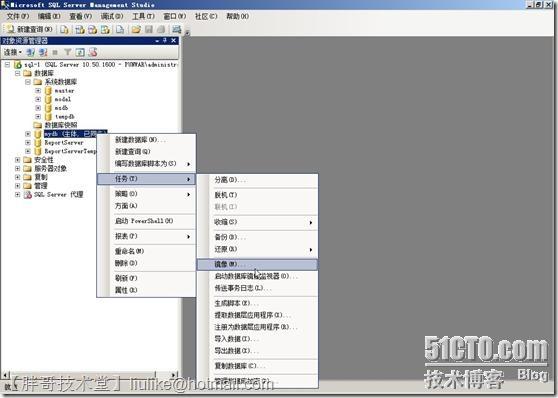Screen dimensions: 558x398
Task: Click the master database cylinder icon
Action: pyautogui.click(x=48, y=91)
